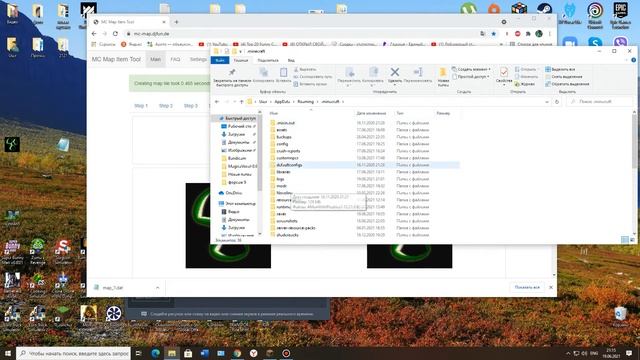
Task: Click the refresh icon beside Explorer address bar
Action: tap(557, 102)
